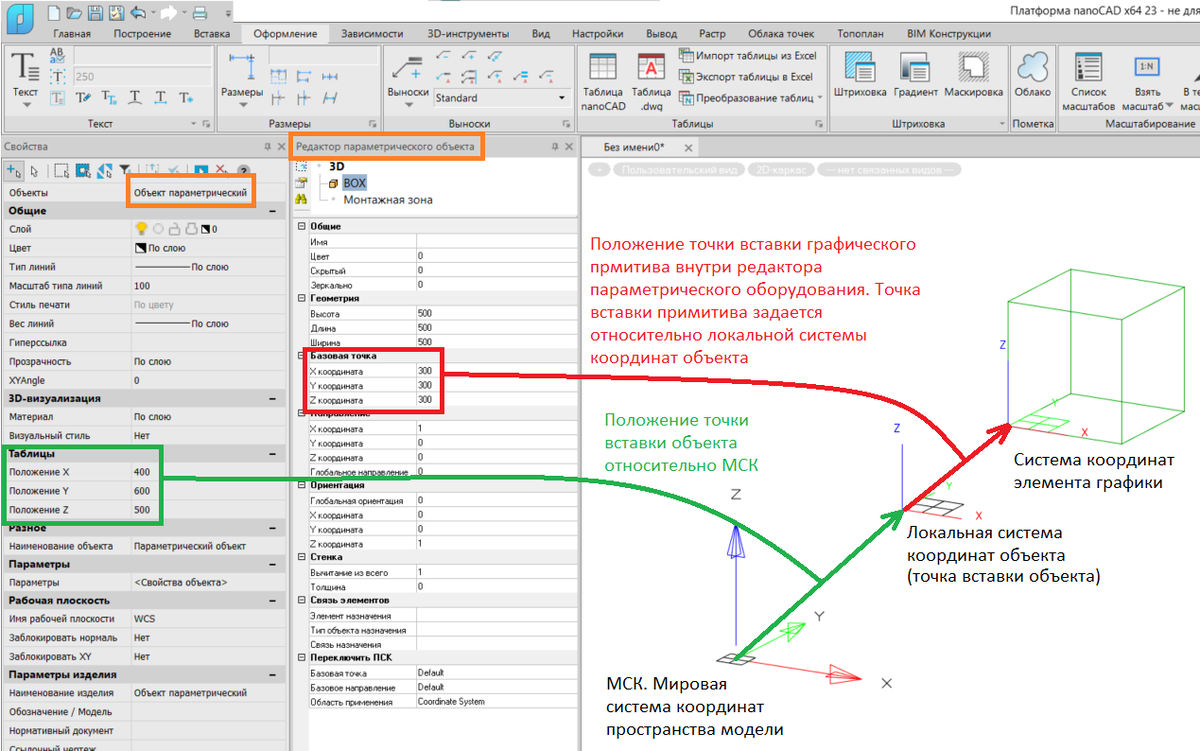Open the Преобразование таблиц dropdown
The image size is (1200, 751).
click(819, 97)
